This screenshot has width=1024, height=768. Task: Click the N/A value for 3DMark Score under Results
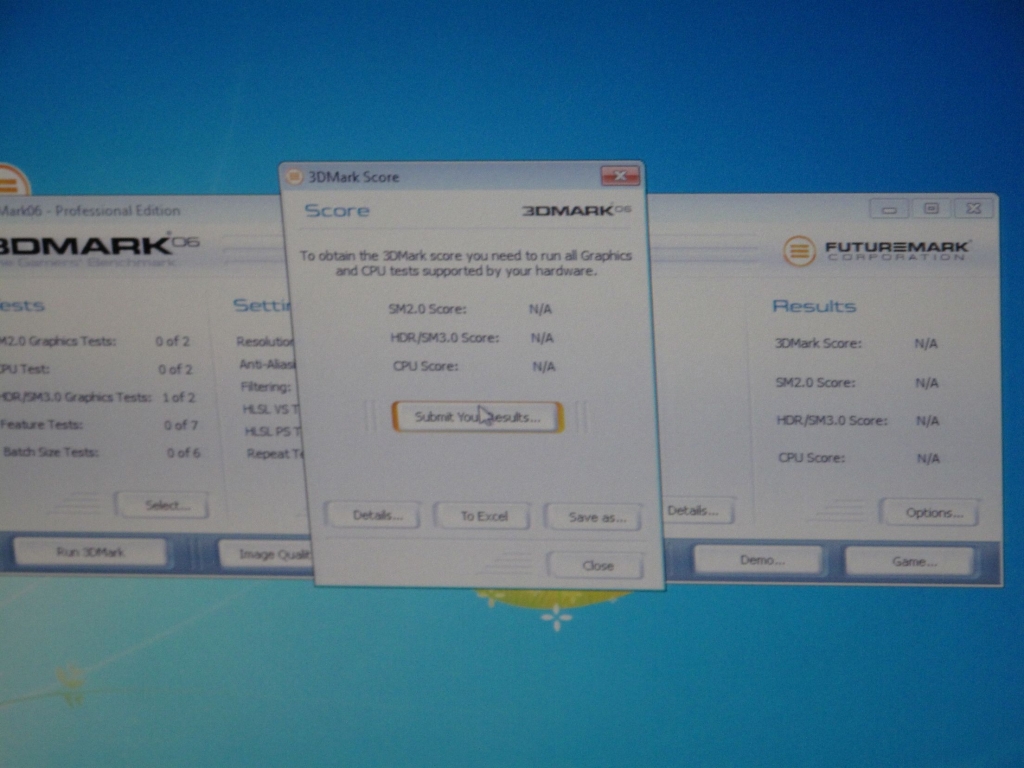point(925,344)
